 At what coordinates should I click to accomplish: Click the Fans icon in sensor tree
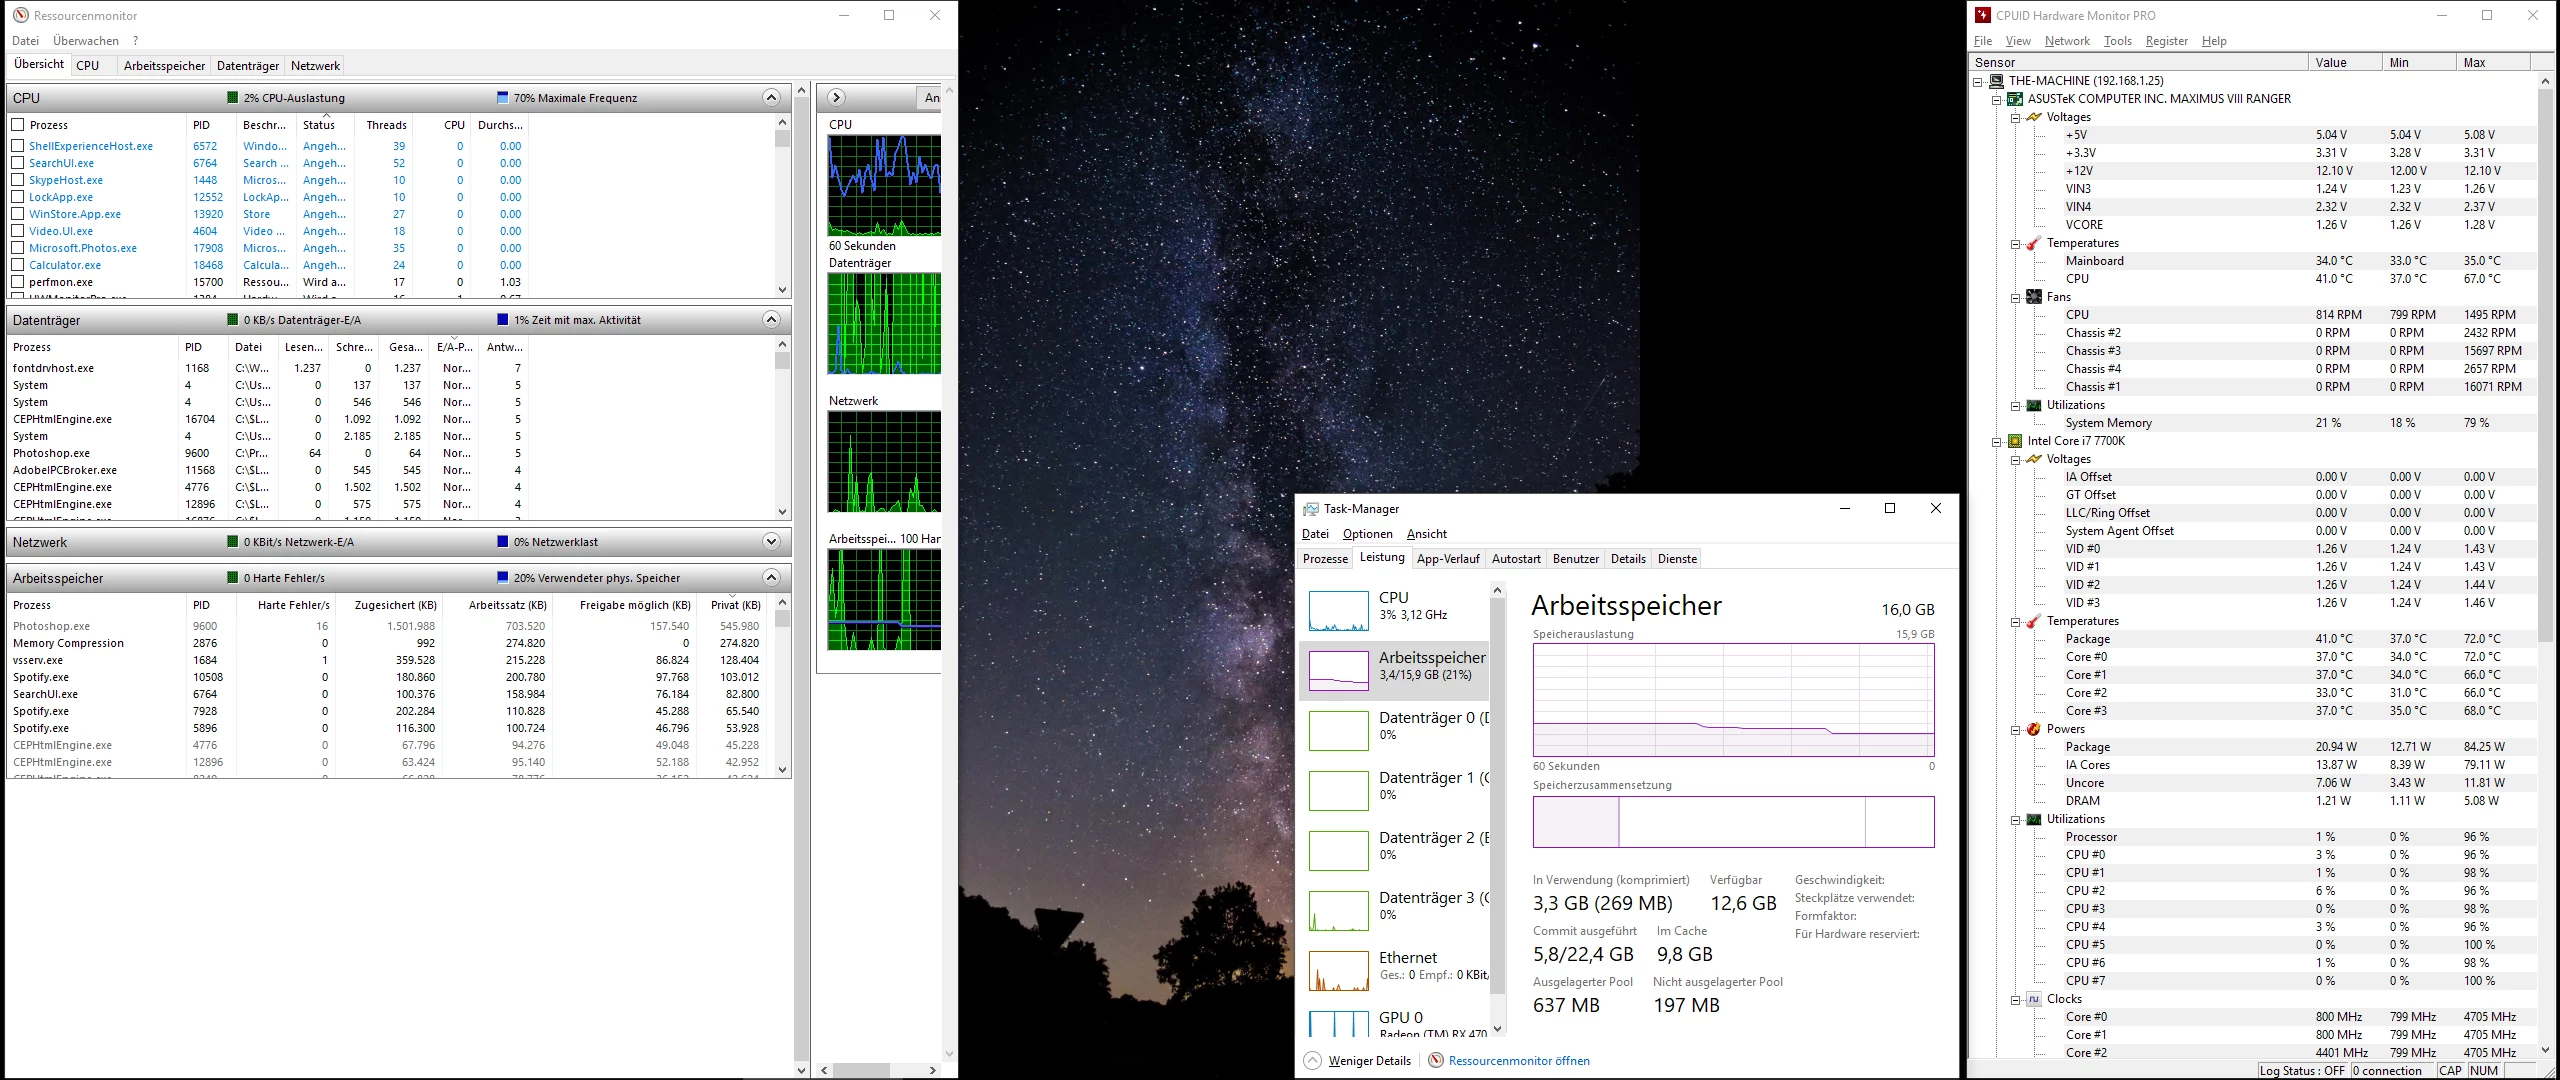click(x=2034, y=297)
